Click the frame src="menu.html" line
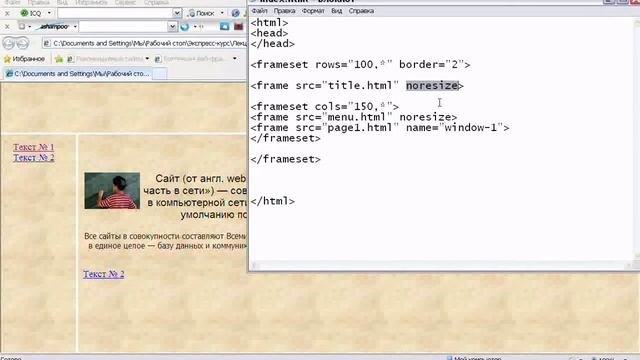Screen dimensions: 640x360 [x=354, y=117]
